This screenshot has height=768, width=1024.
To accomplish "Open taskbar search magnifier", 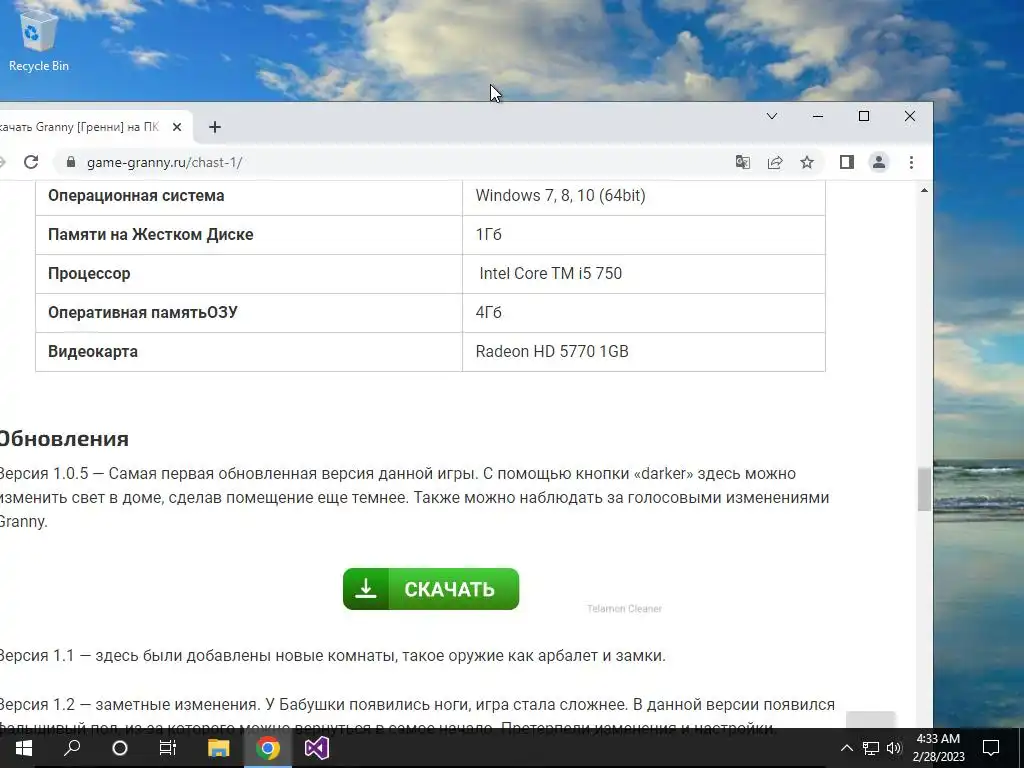I will tap(72, 748).
